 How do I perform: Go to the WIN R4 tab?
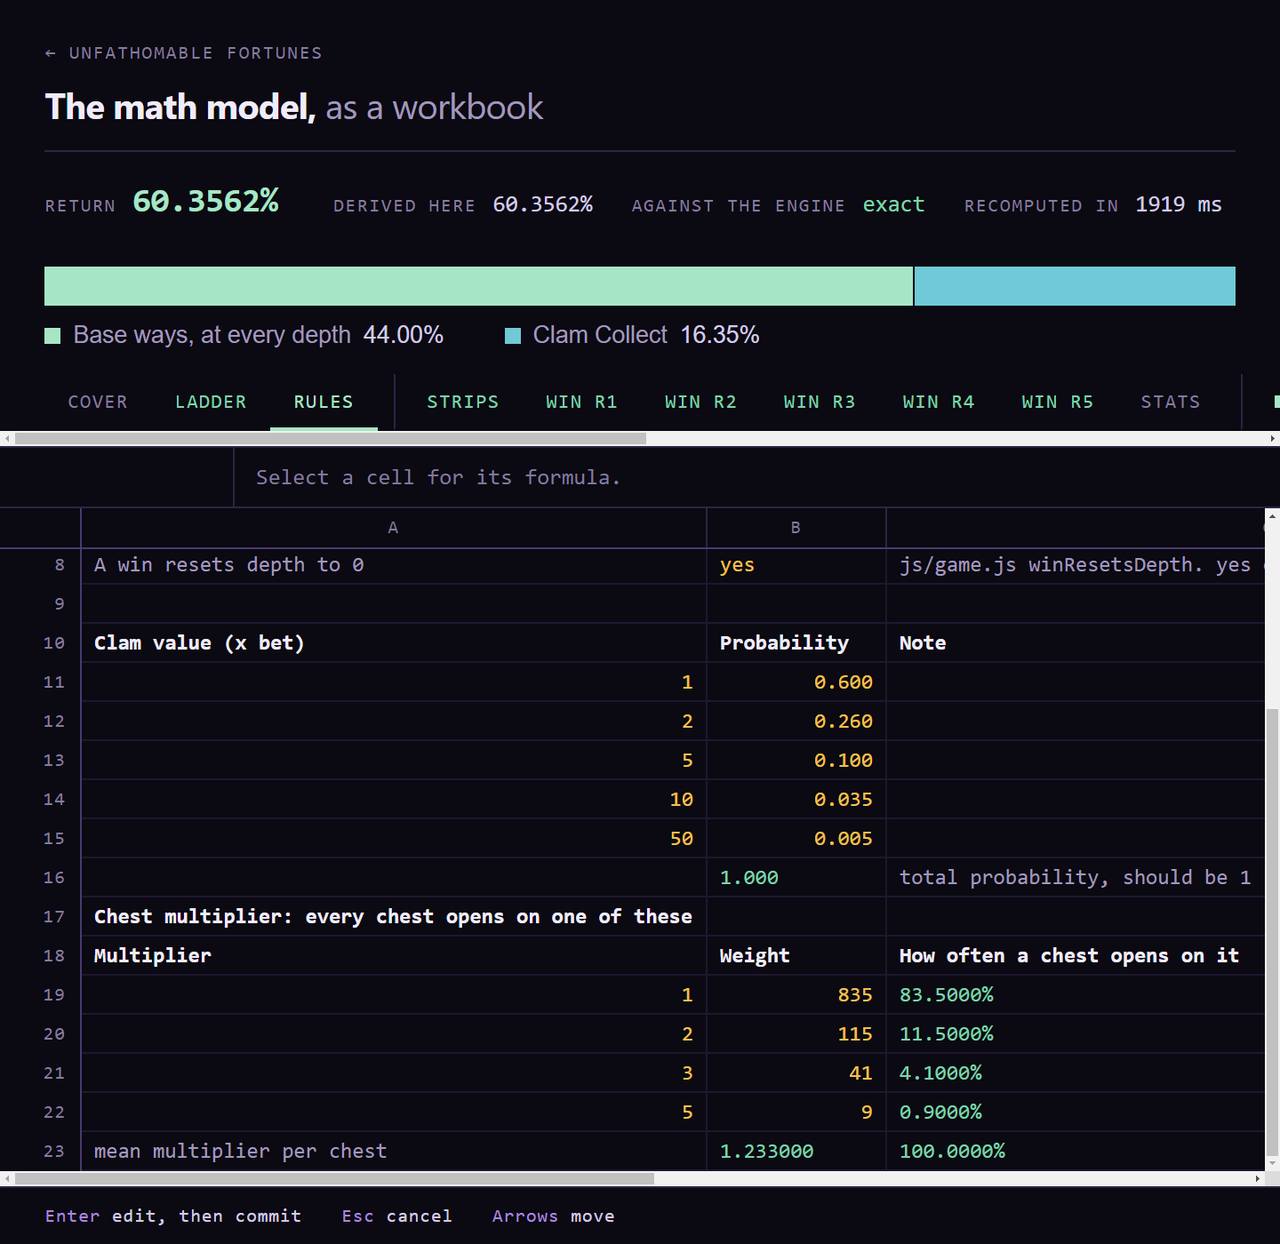[939, 402]
